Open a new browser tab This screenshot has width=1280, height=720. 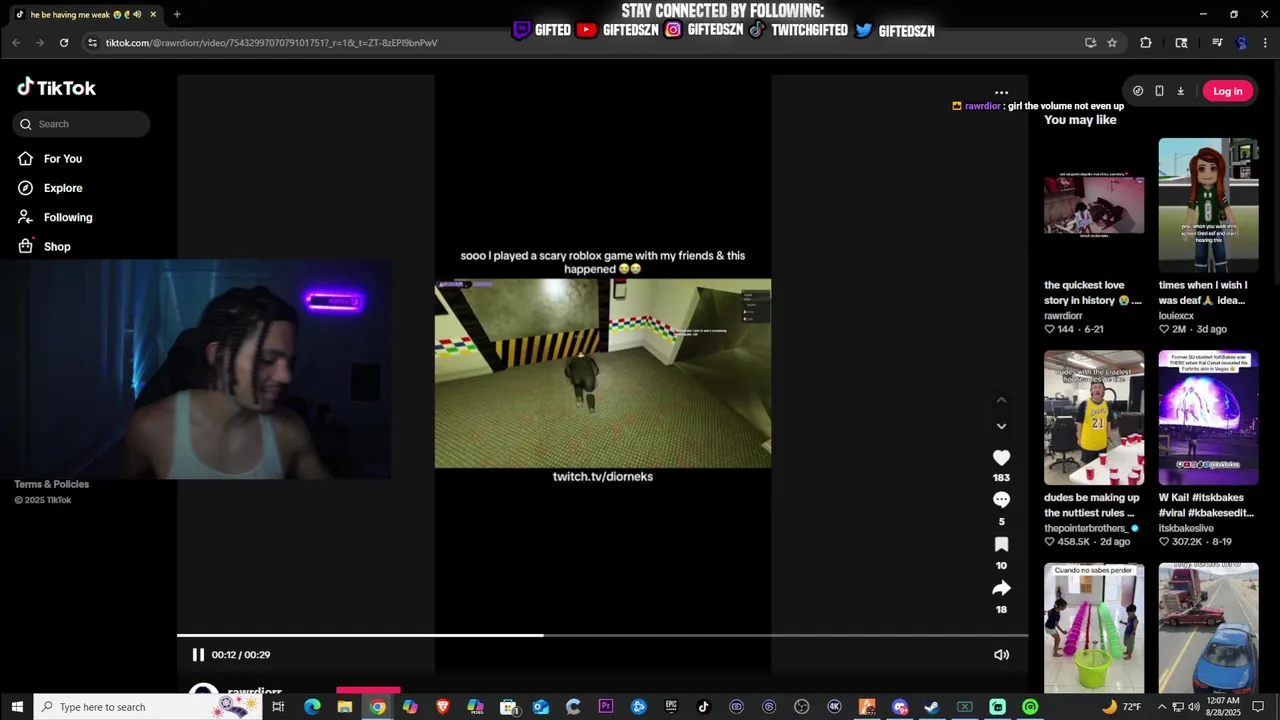click(x=177, y=14)
